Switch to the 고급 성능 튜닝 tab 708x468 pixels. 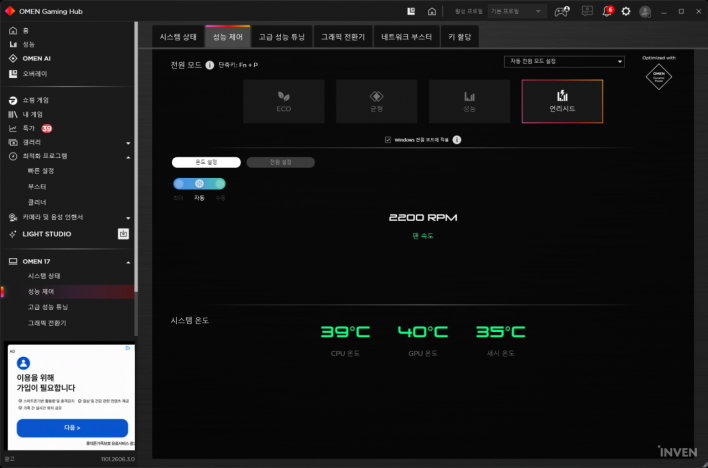(282, 37)
